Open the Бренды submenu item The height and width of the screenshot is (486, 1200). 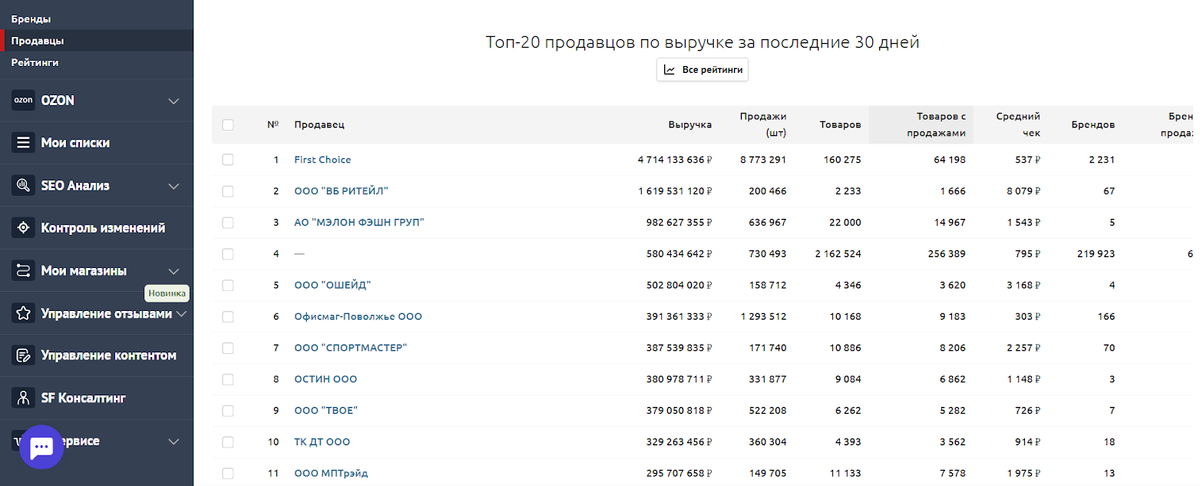pos(31,19)
